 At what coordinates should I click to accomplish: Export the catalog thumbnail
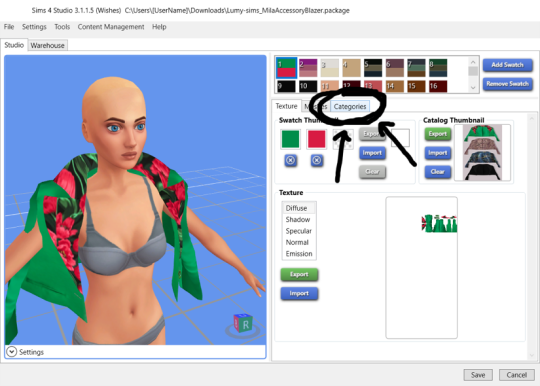pyautogui.click(x=438, y=134)
